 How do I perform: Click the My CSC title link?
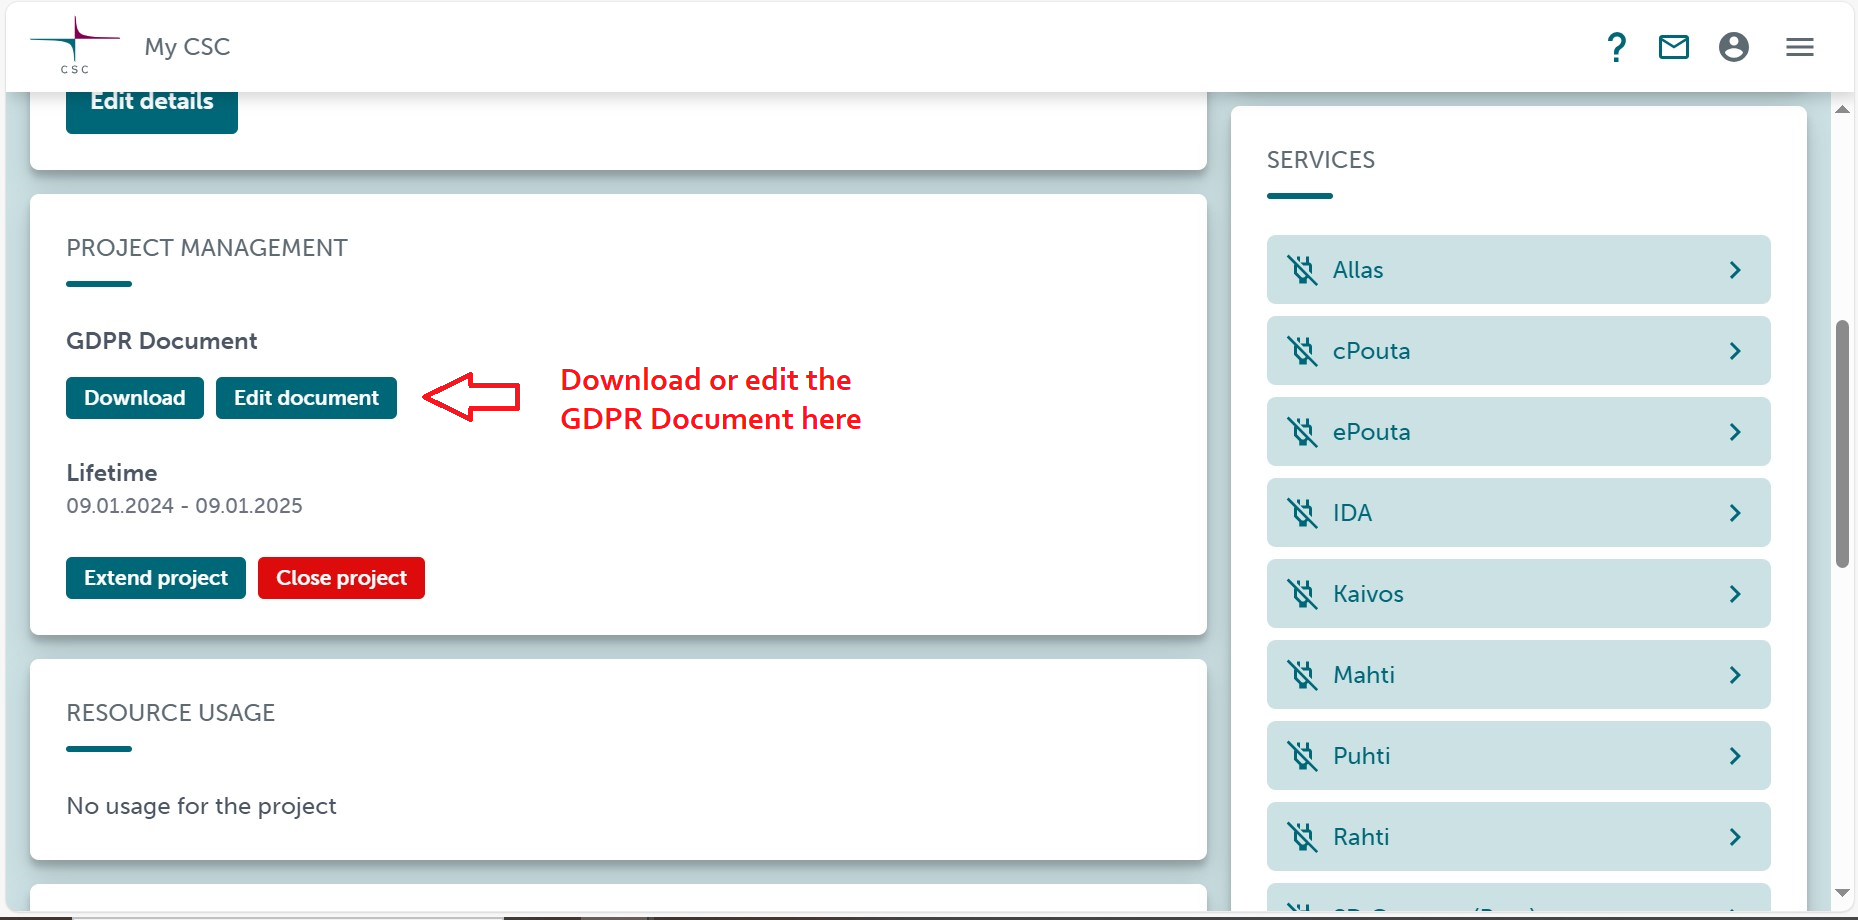(x=187, y=47)
